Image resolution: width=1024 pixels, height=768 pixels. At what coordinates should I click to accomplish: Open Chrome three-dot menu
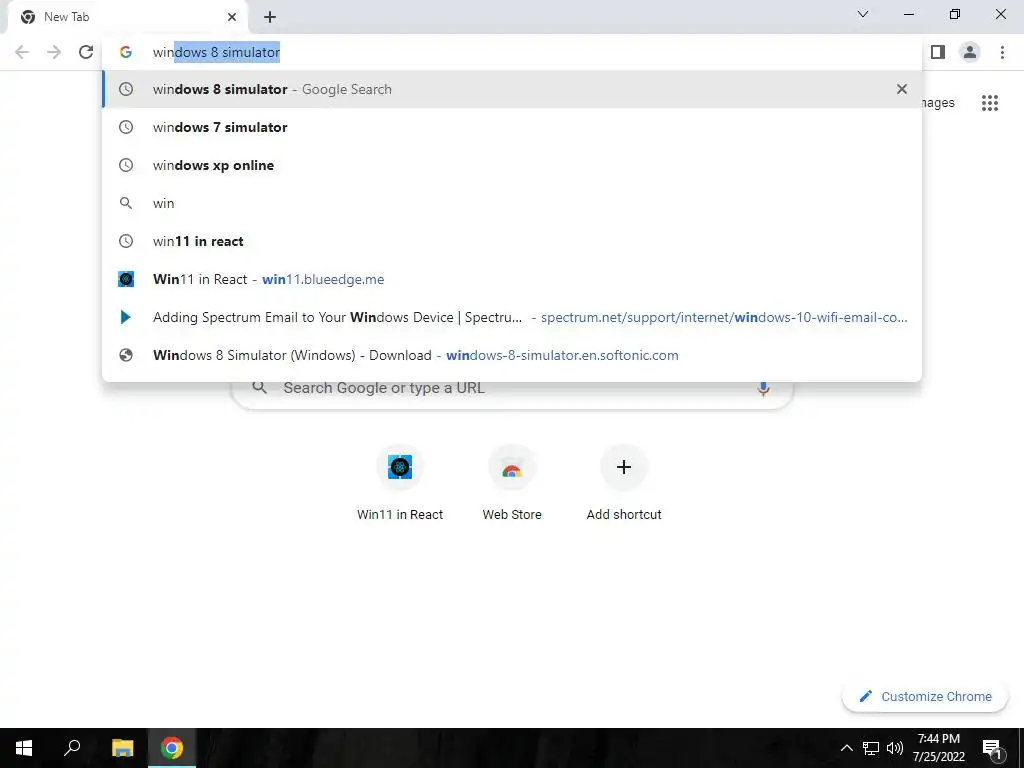(1002, 52)
